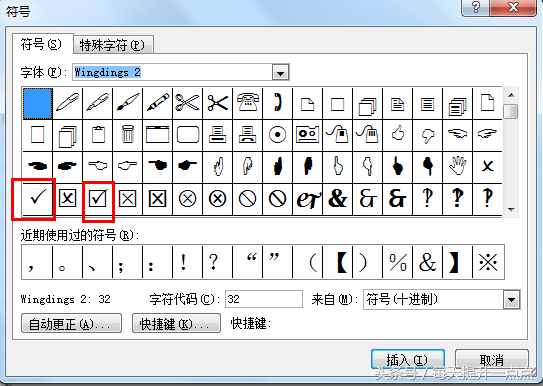Choose the recently used 【 bracket symbol

coord(337,262)
